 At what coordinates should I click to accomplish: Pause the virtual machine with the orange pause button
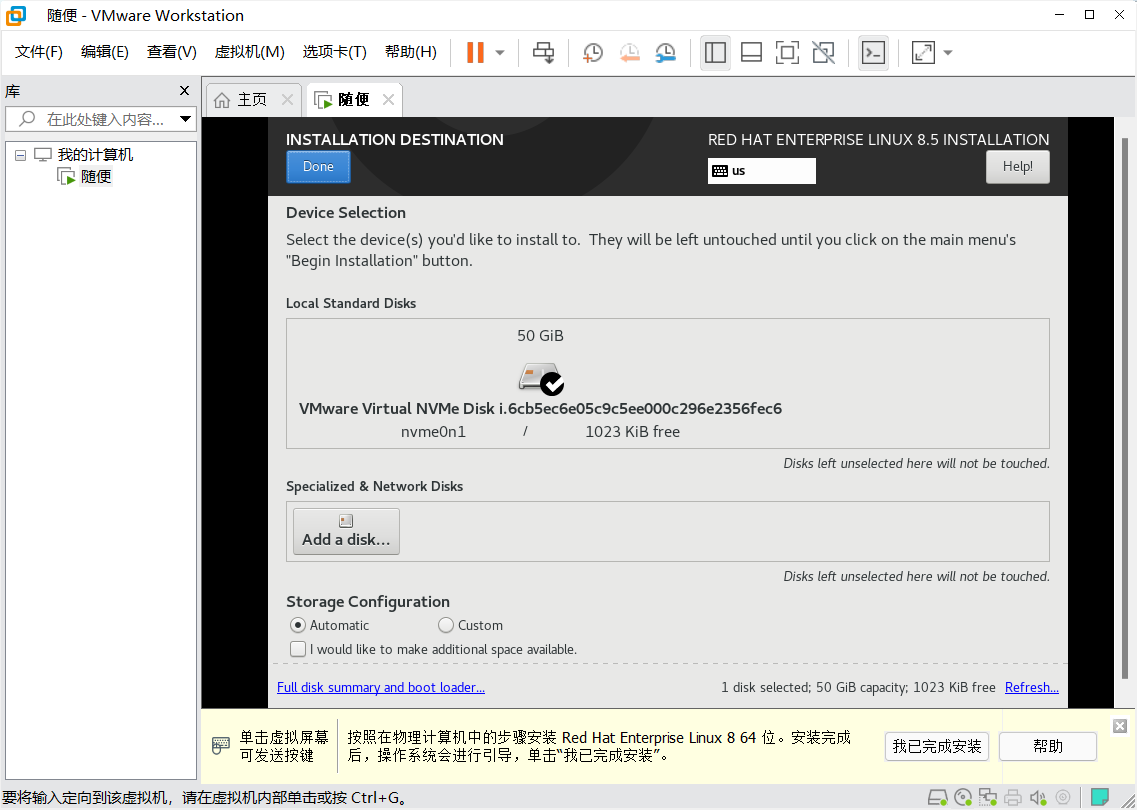(x=475, y=52)
